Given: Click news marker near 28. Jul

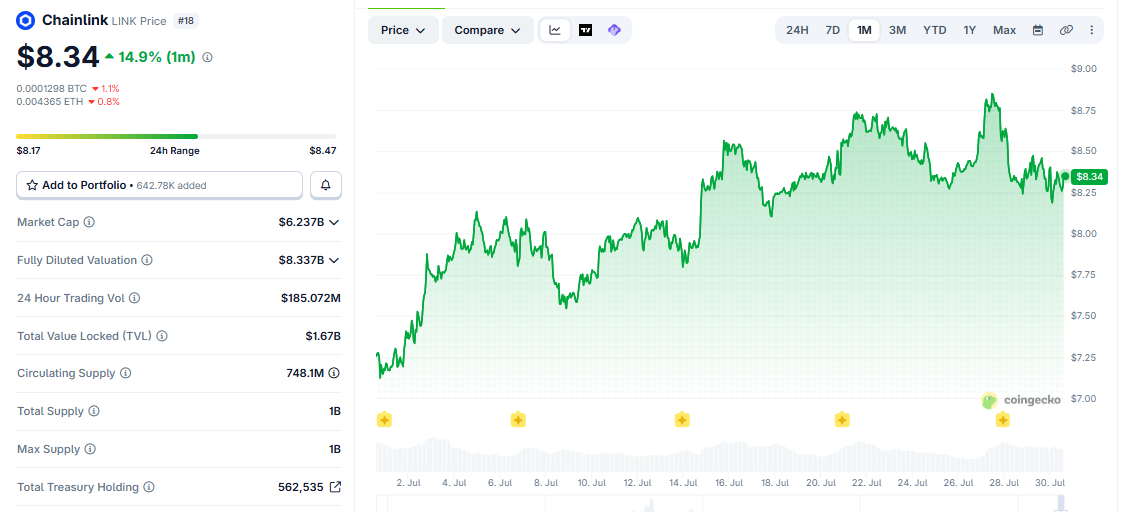Looking at the screenshot, I should tap(1002, 420).
